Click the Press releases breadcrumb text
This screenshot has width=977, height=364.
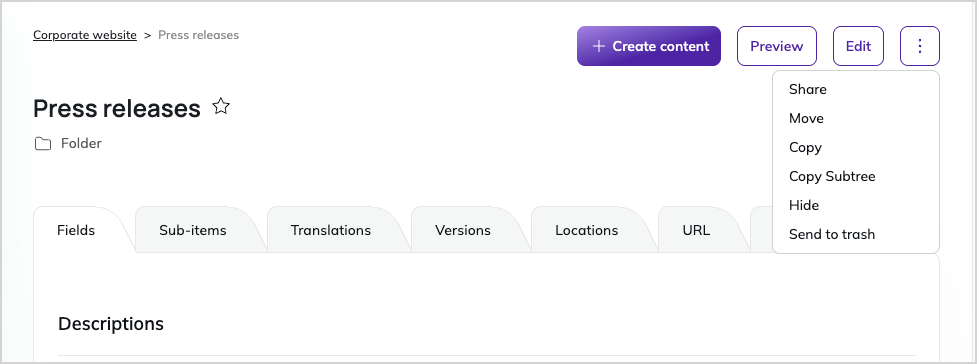[198, 35]
